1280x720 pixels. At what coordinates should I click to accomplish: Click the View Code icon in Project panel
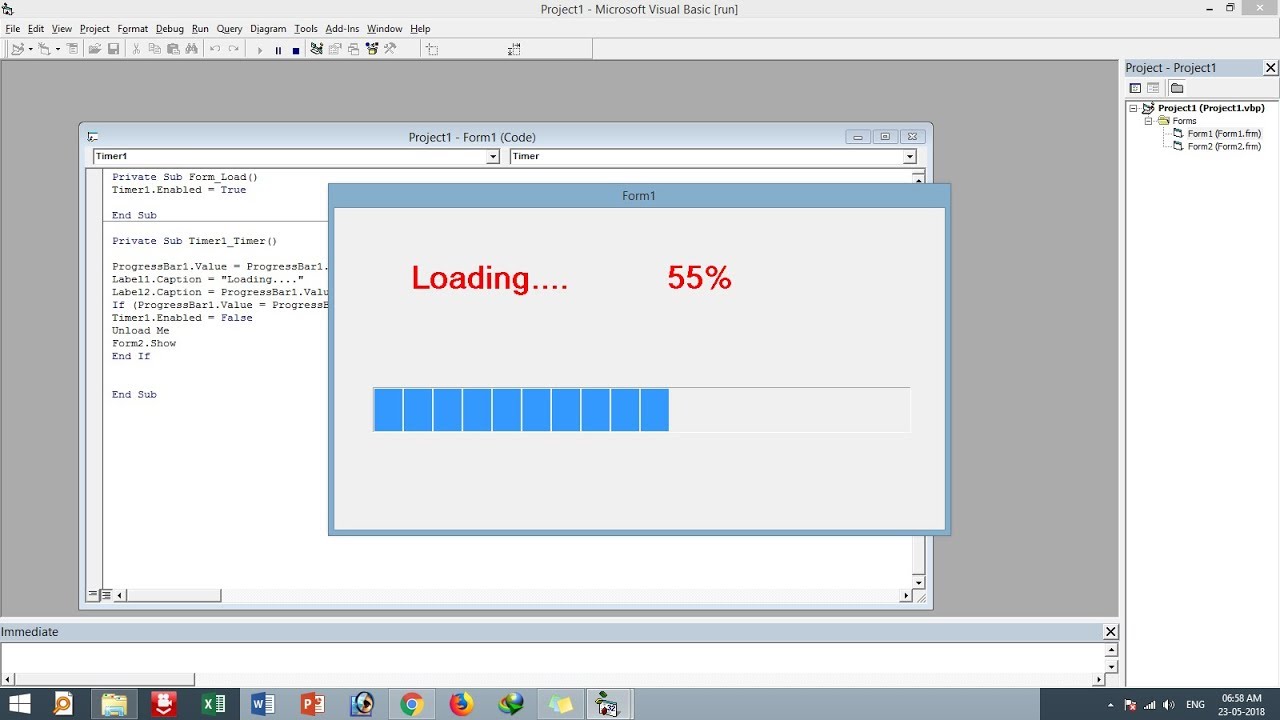[1135, 88]
